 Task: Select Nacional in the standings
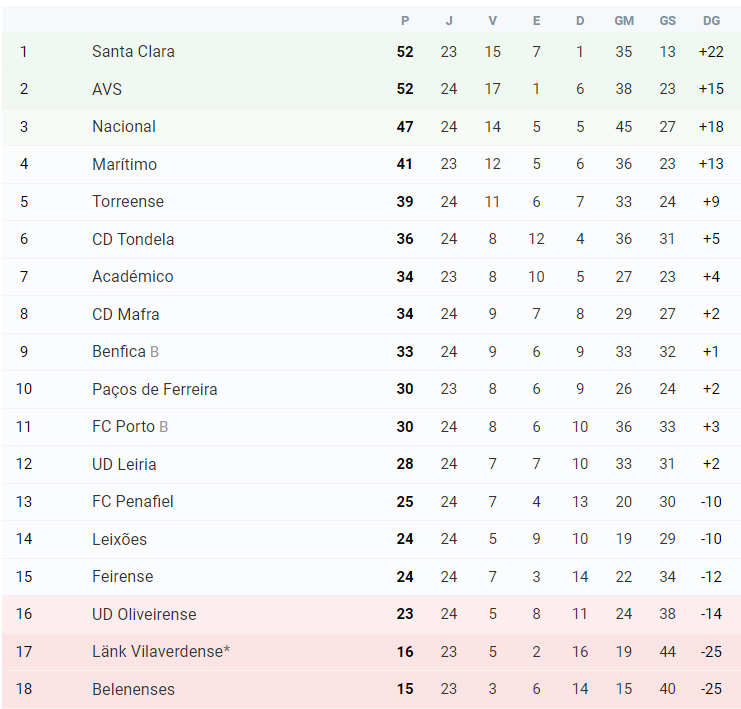click(124, 126)
